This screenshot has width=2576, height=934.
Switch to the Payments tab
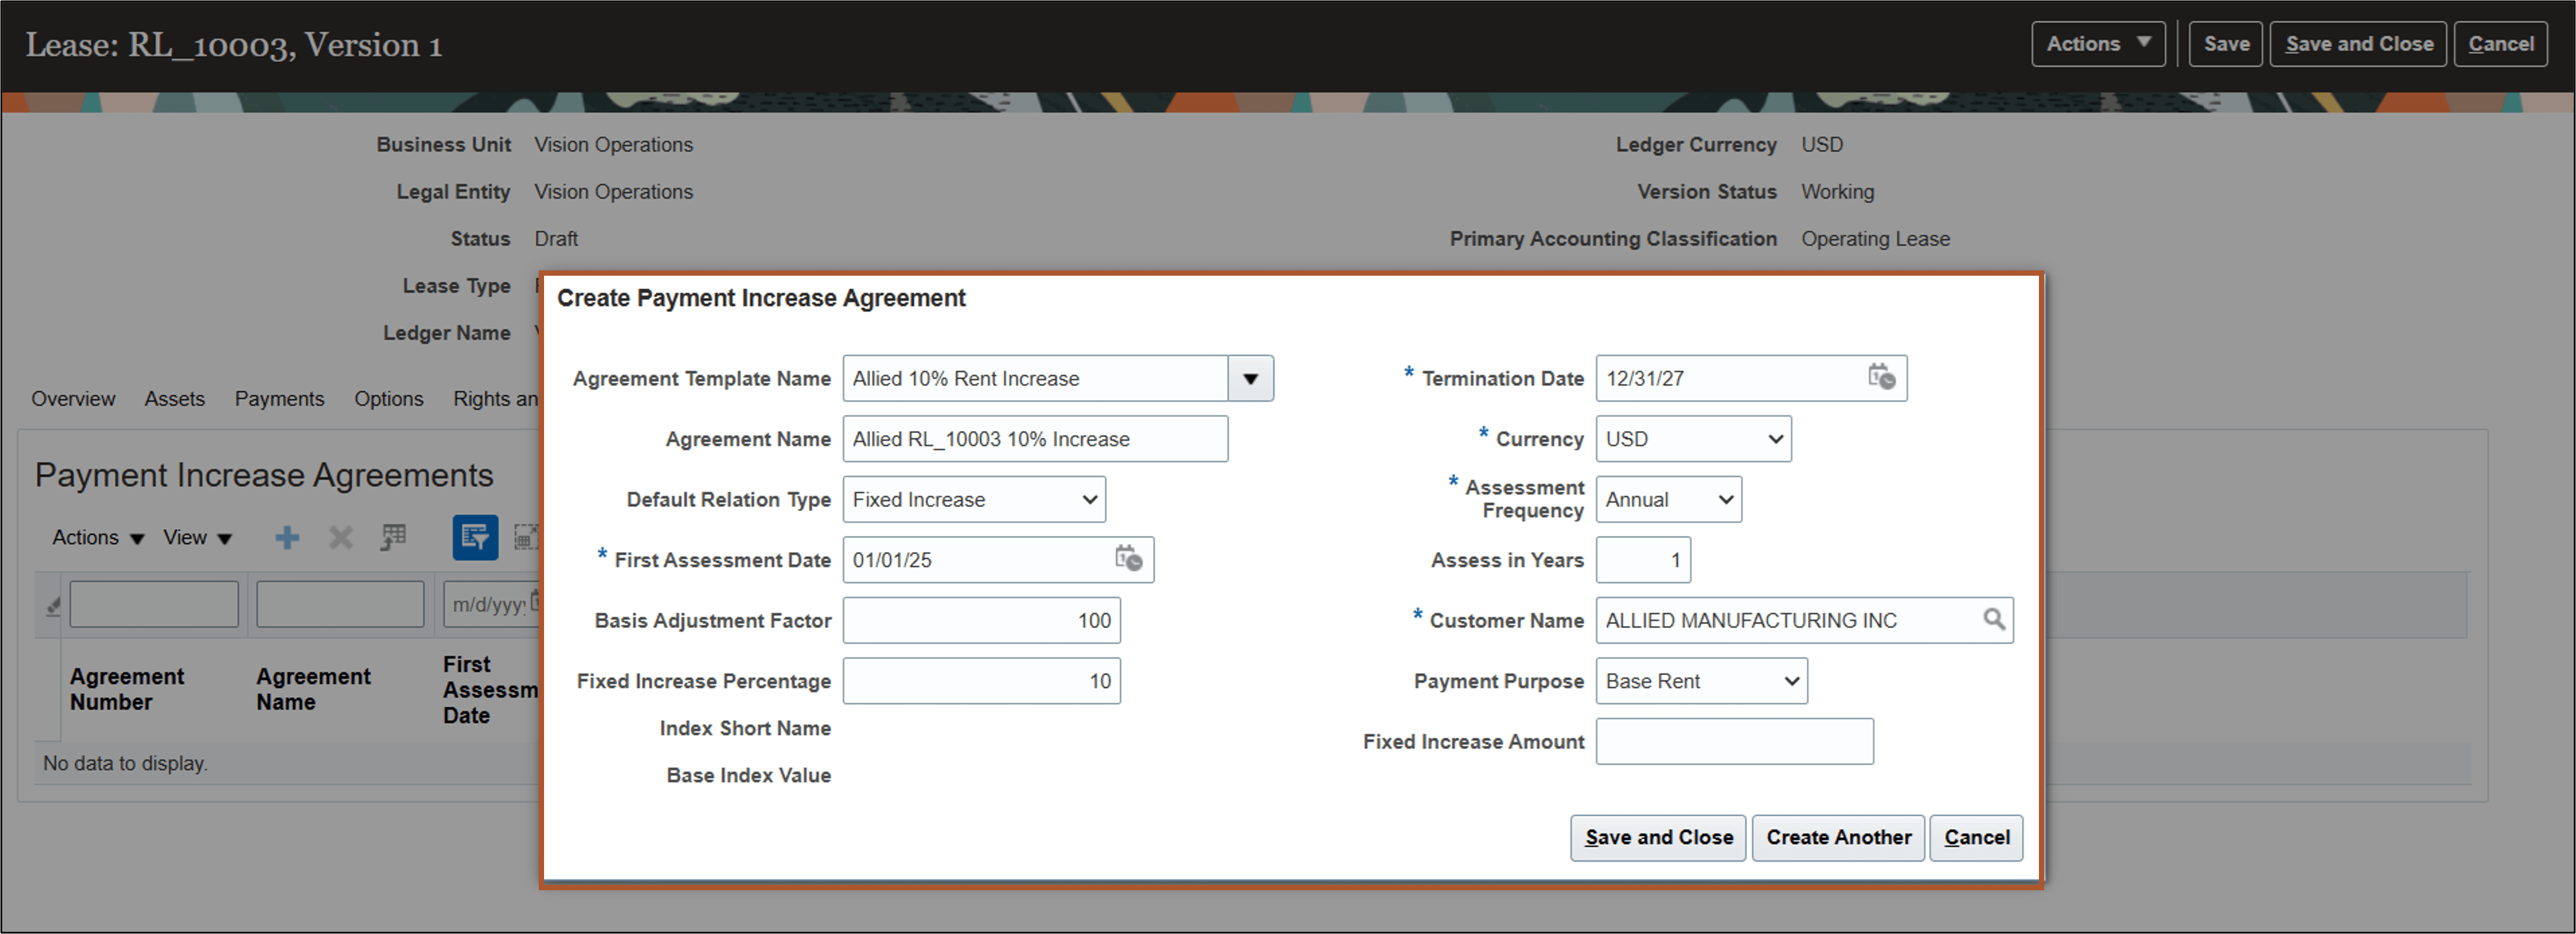click(279, 398)
